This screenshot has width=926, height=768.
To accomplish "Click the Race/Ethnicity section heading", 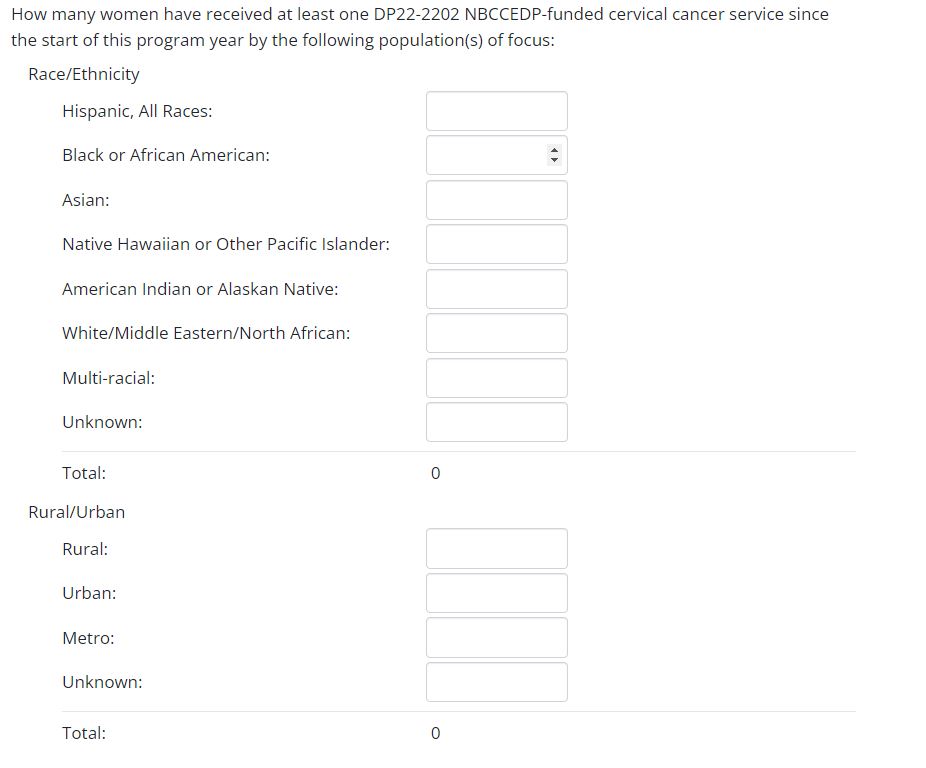I will [x=84, y=74].
